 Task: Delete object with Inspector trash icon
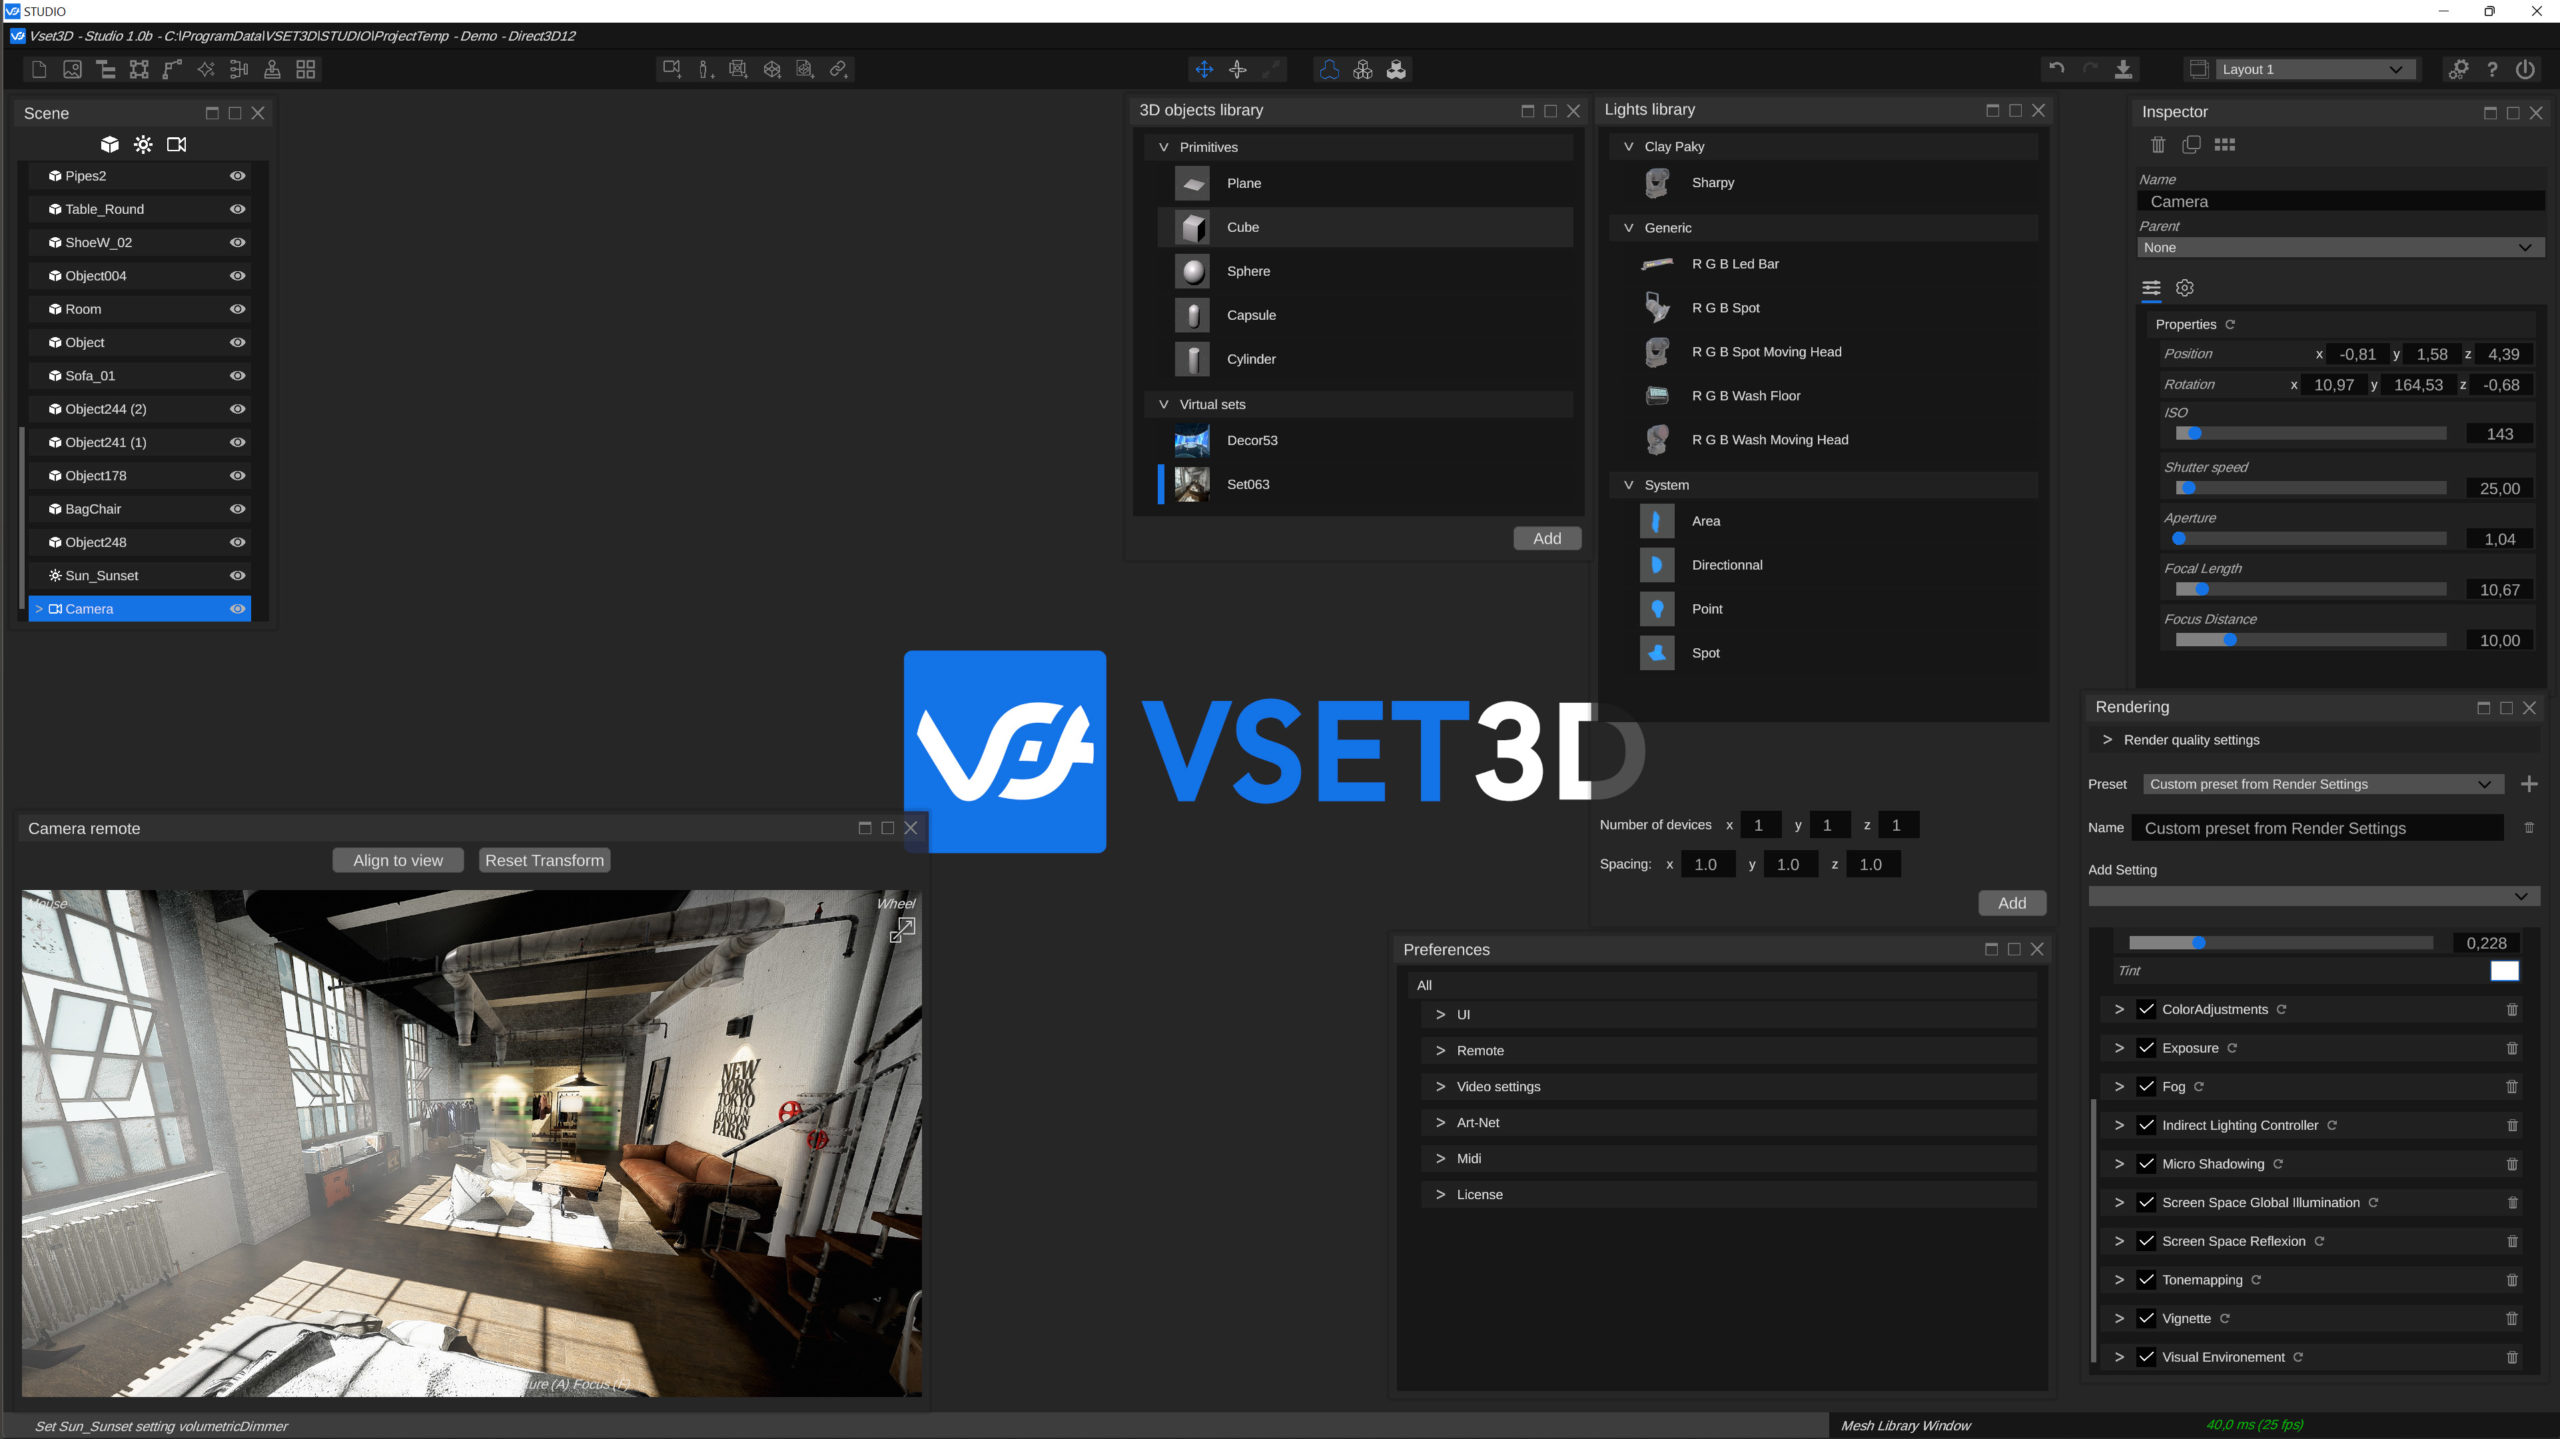(2158, 145)
